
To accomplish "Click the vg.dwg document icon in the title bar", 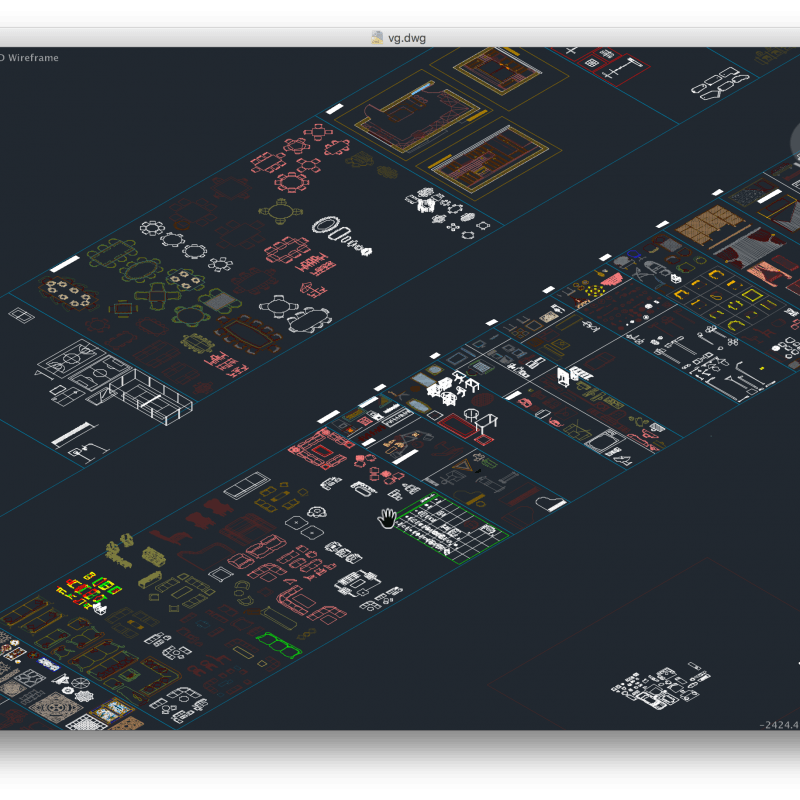I will point(377,36).
